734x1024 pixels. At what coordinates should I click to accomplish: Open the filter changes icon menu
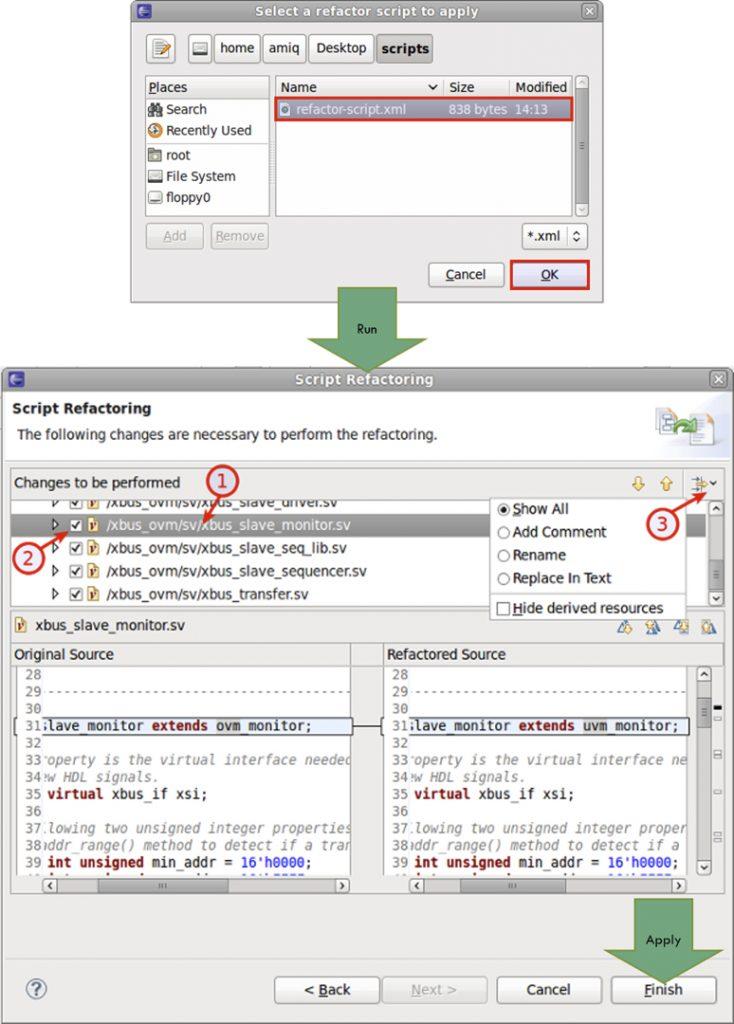pyautogui.click(x=703, y=484)
